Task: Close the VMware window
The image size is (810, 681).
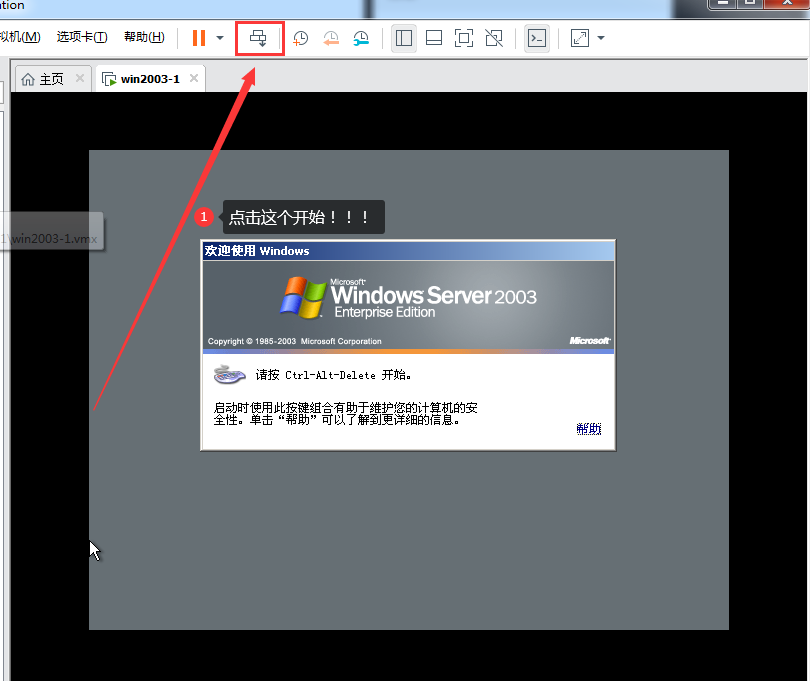Action: click(x=787, y=4)
